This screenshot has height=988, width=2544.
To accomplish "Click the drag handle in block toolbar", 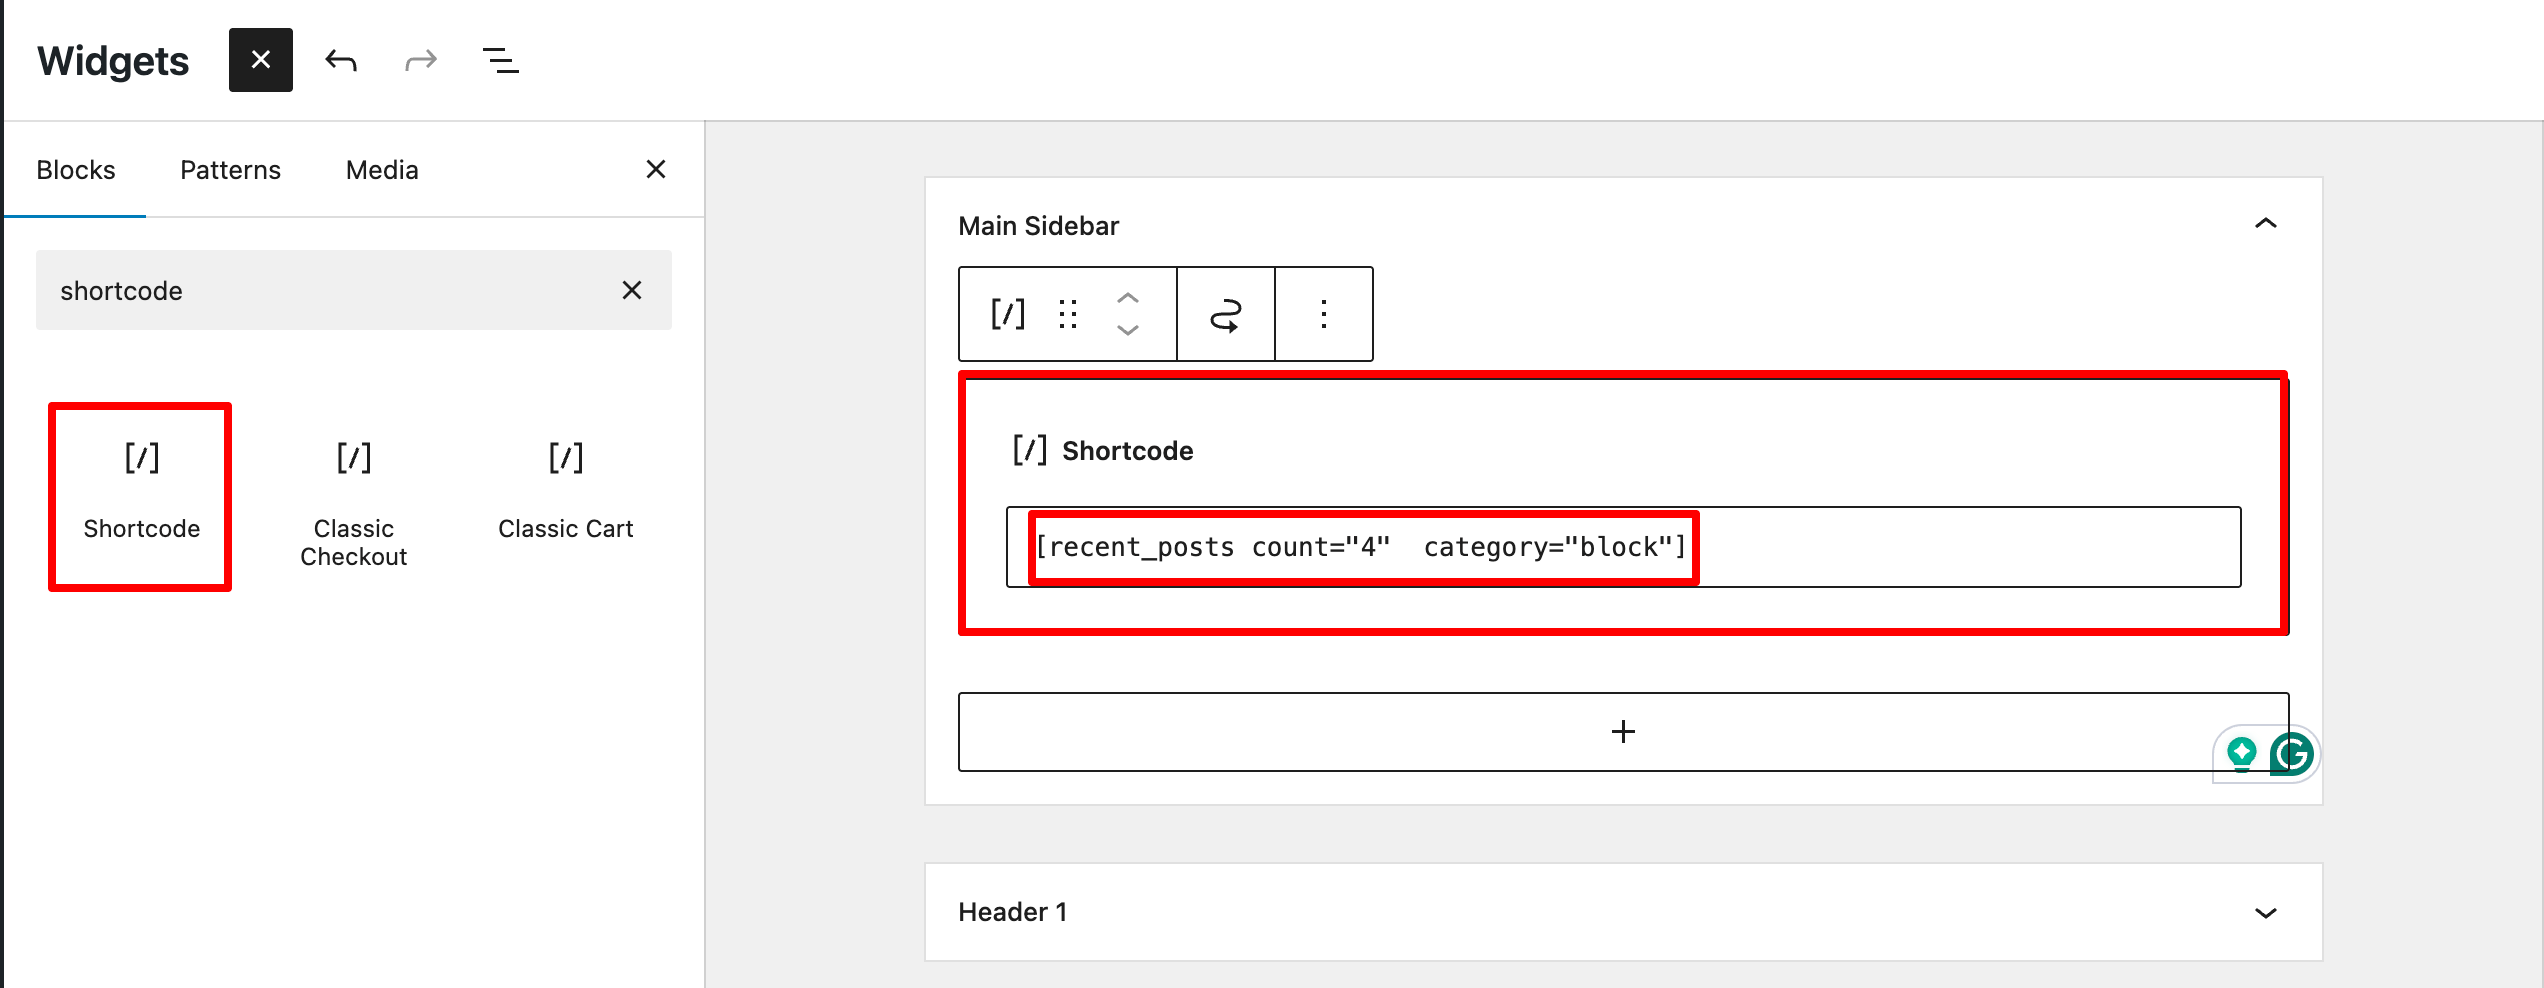I will point(1068,314).
